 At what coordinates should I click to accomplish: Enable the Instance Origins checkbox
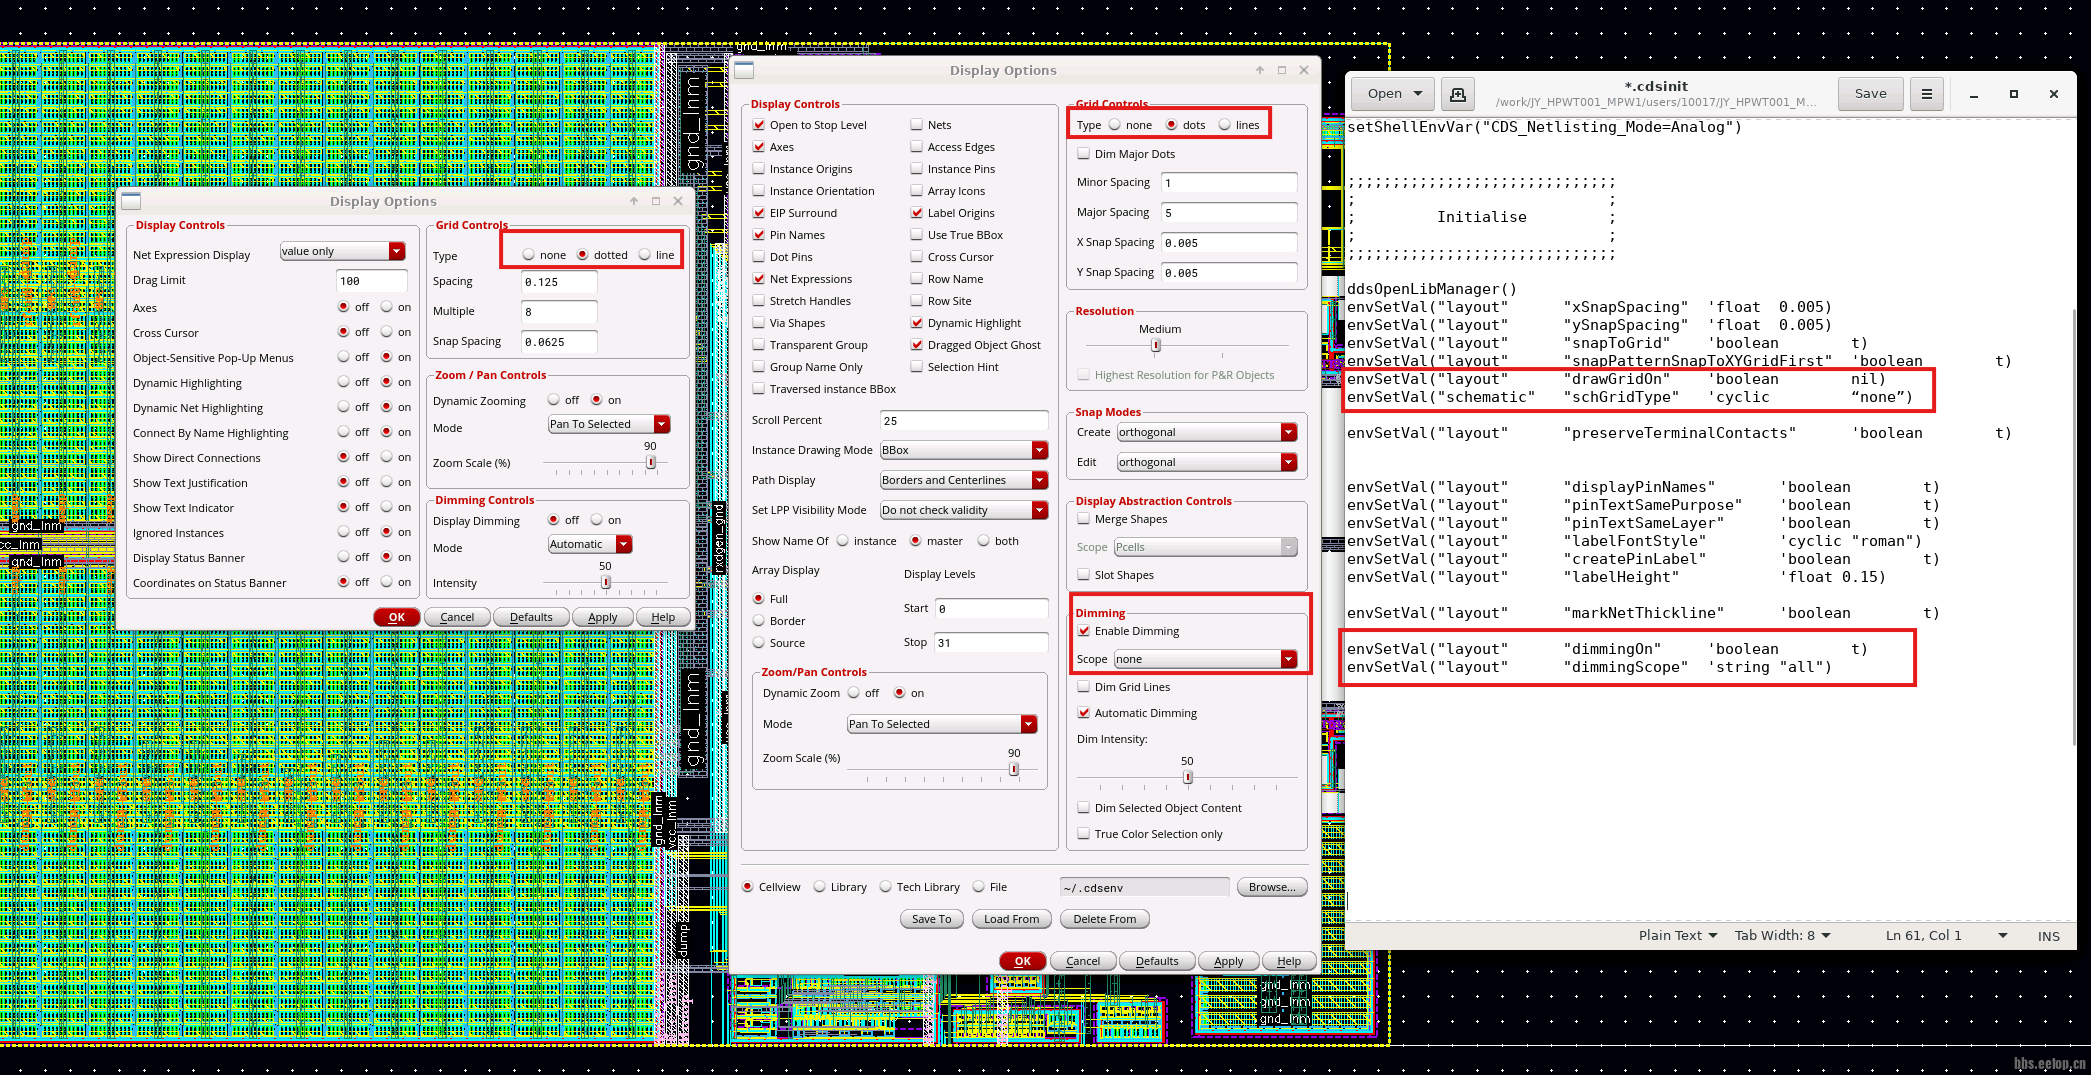click(x=759, y=169)
